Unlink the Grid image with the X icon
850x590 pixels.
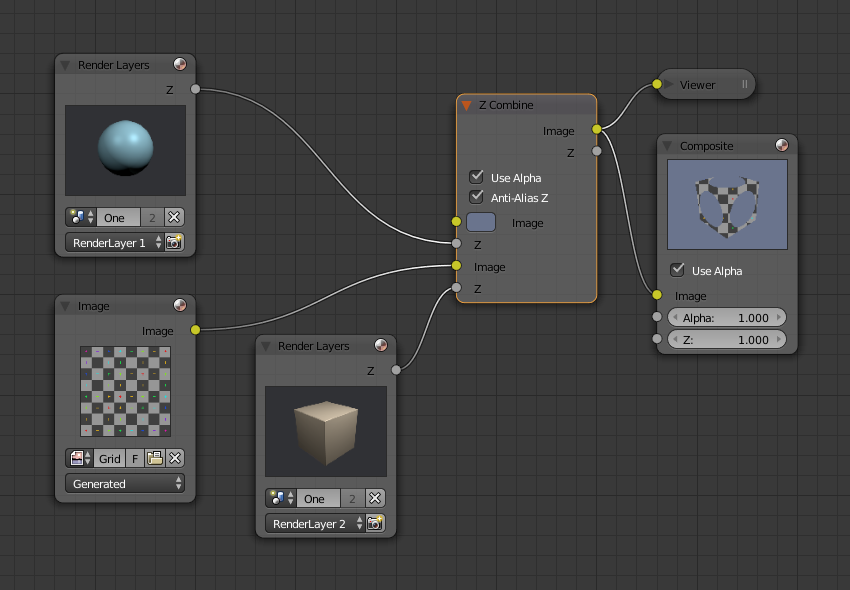click(x=175, y=458)
